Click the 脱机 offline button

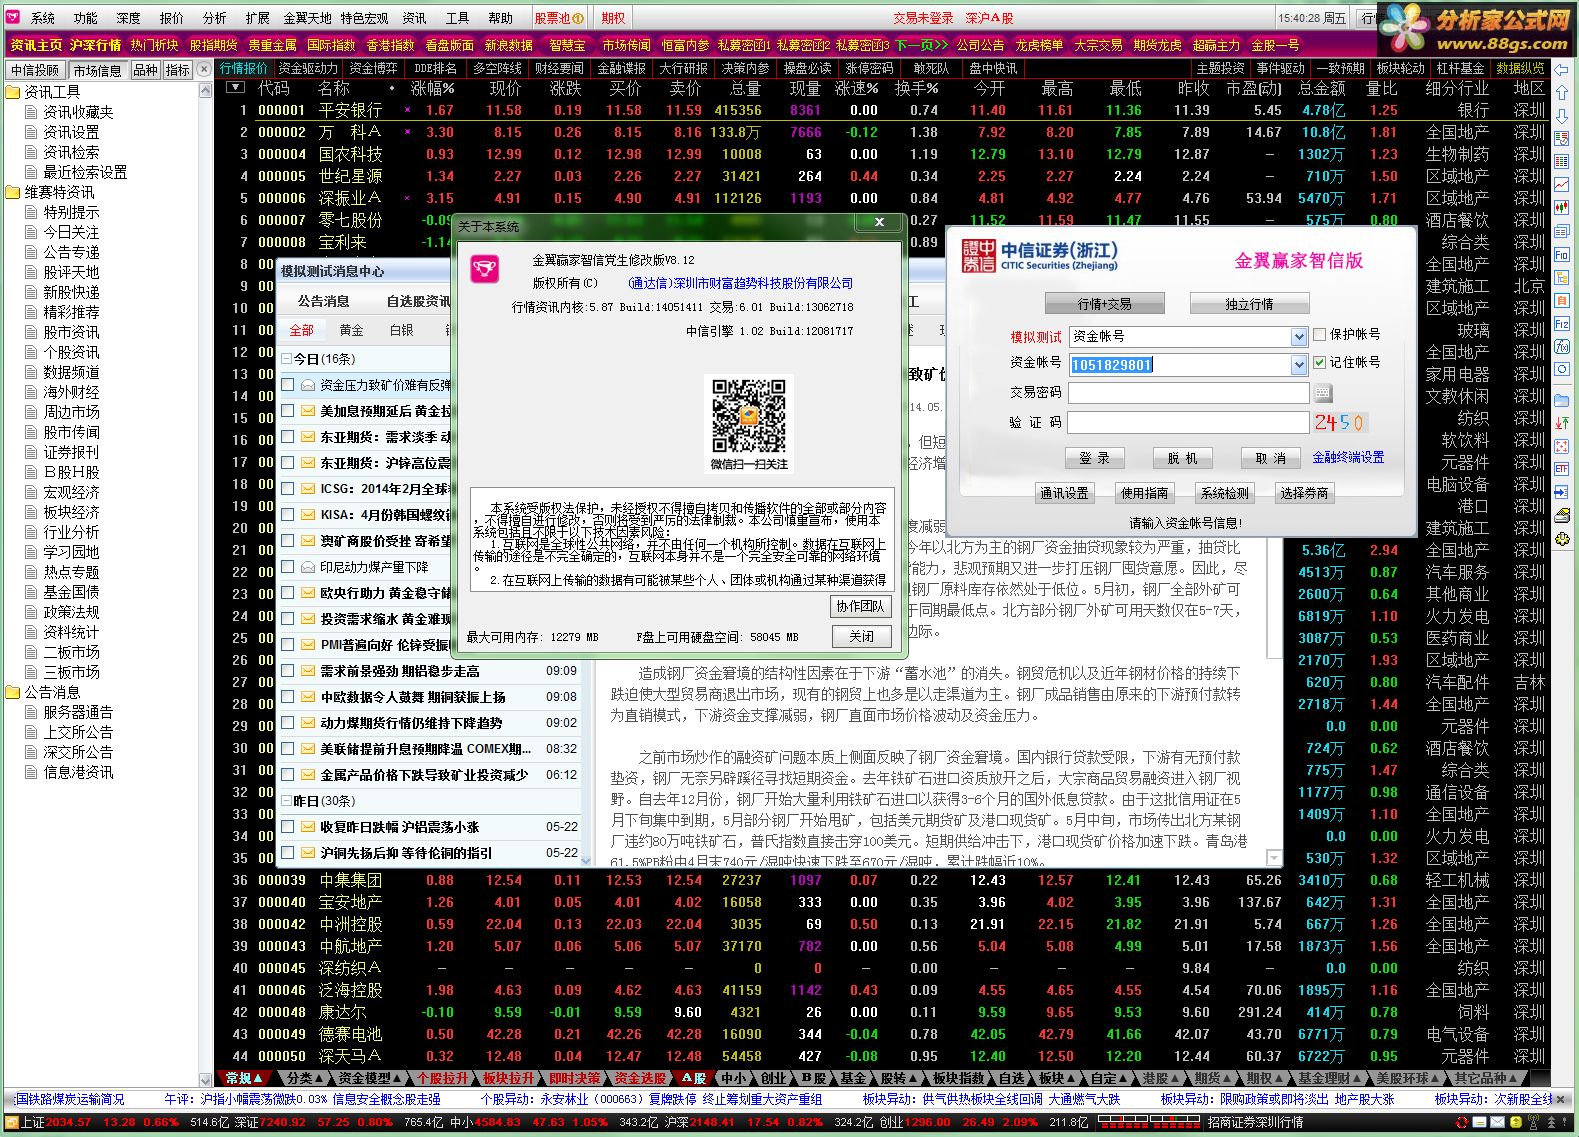(x=1182, y=458)
